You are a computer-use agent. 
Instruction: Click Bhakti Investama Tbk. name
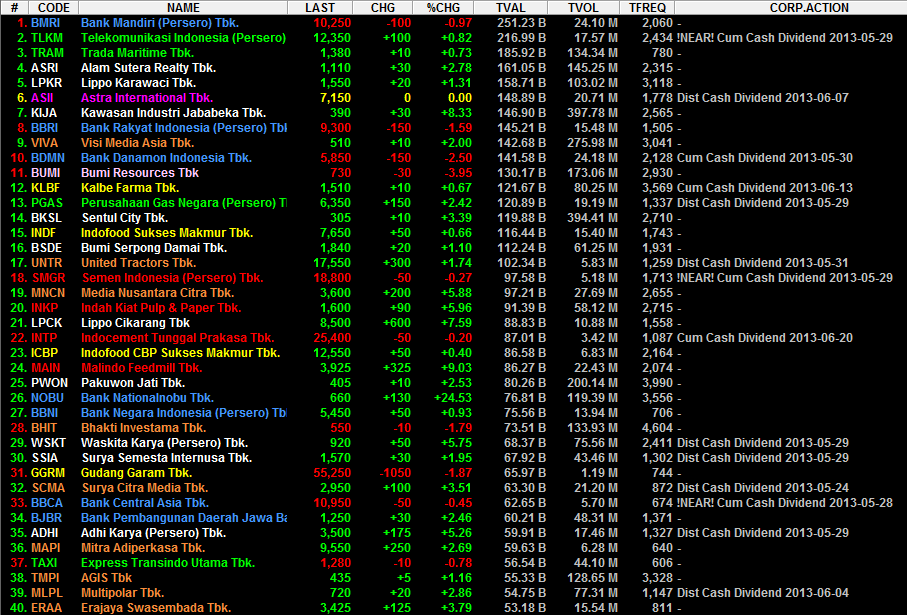click(x=143, y=429)
